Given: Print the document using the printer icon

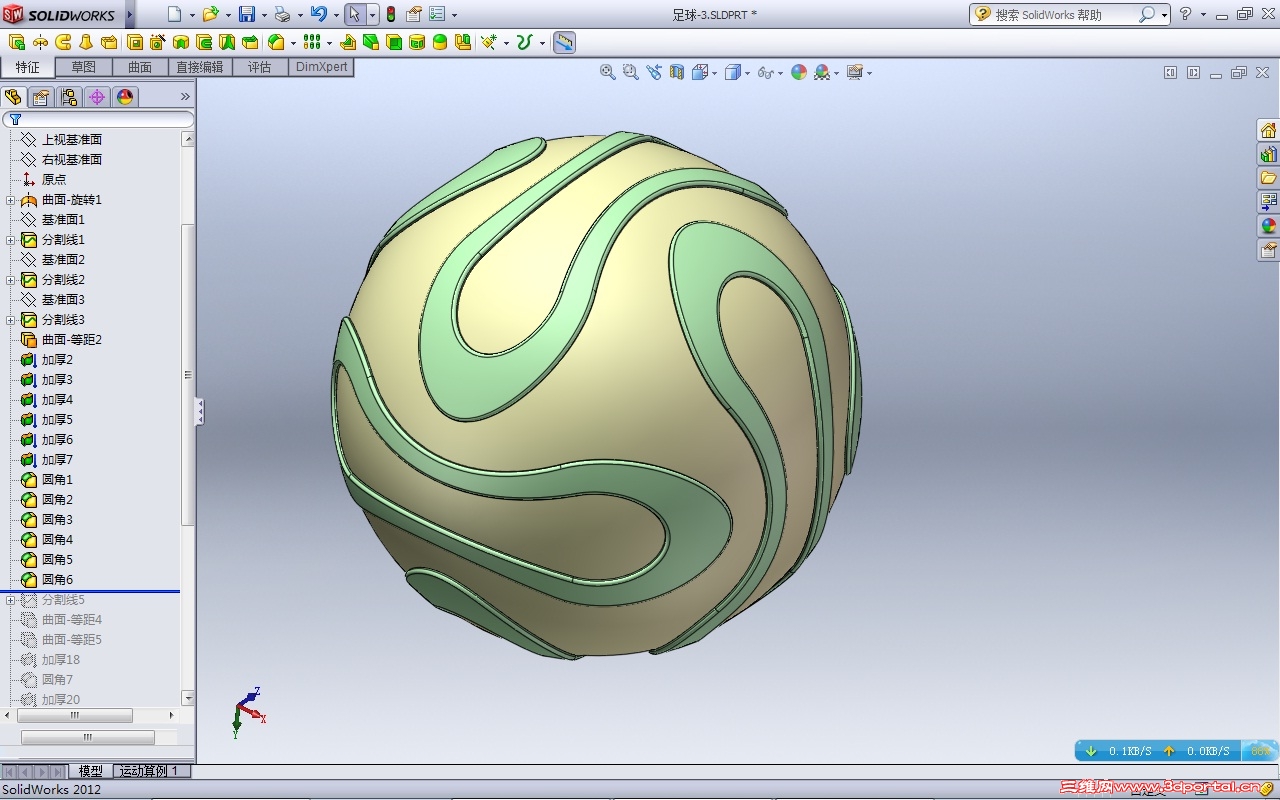Looking at the screenshot, I should [282, 14].
